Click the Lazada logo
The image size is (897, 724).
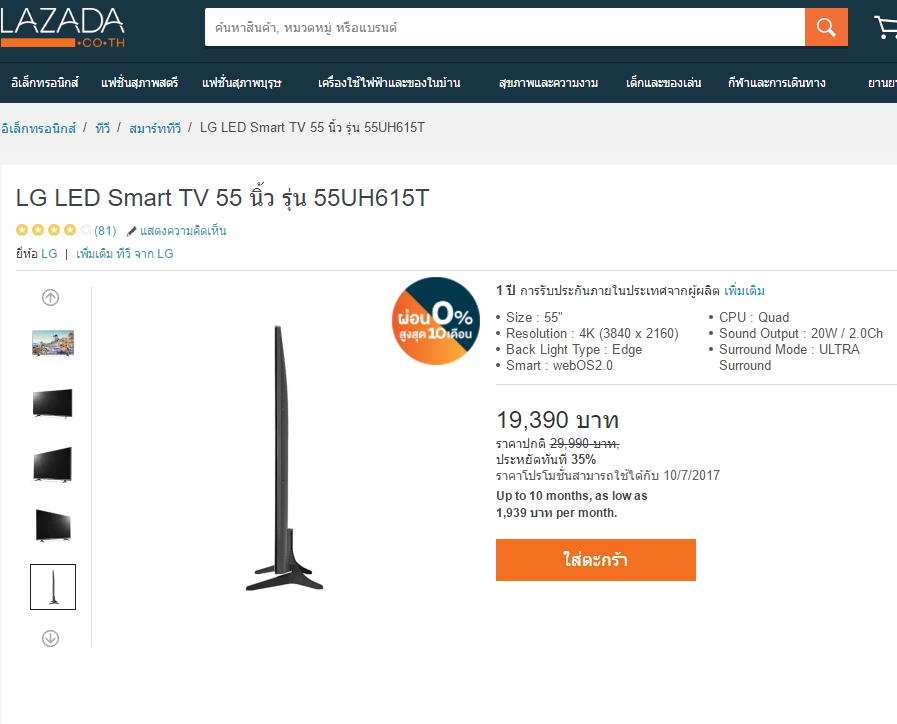point(62,27)
